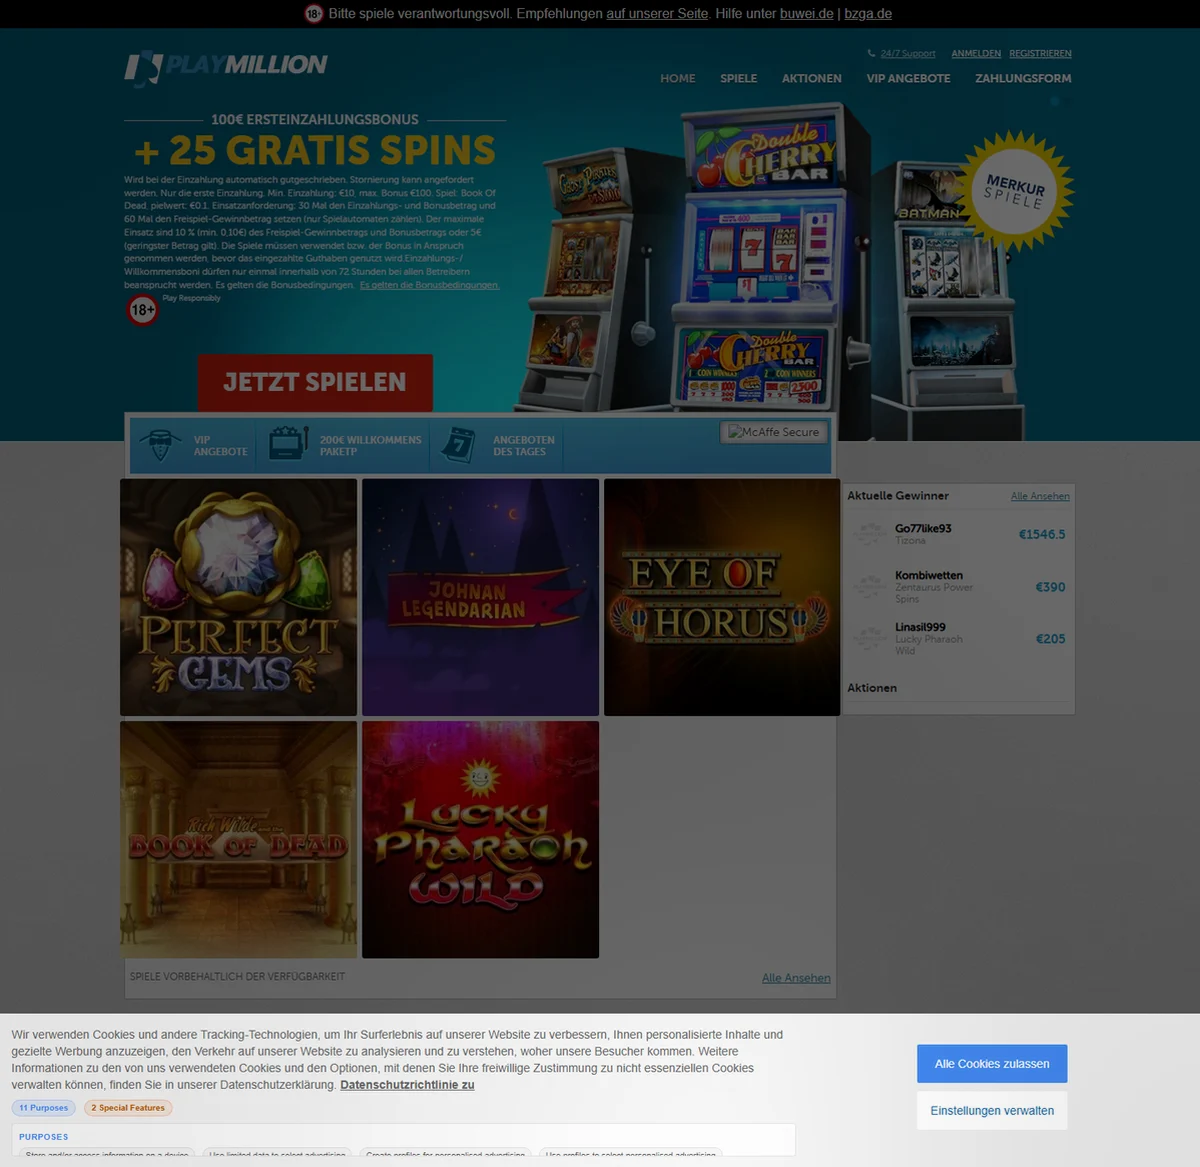Click winner name Kombiwetten
Viewport: 1200px width, 1167px height.
click(929, 575)
